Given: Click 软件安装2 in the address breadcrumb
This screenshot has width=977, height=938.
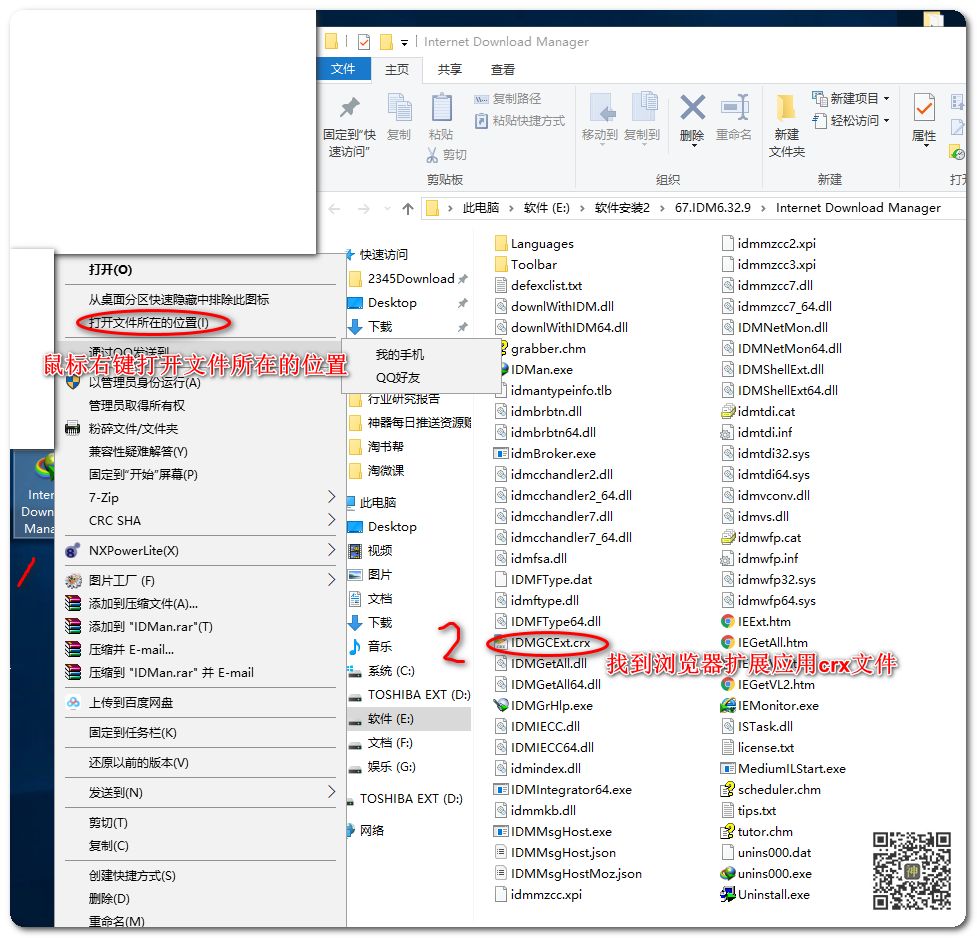Looking at the screenshot, I should tap(622, 208).
